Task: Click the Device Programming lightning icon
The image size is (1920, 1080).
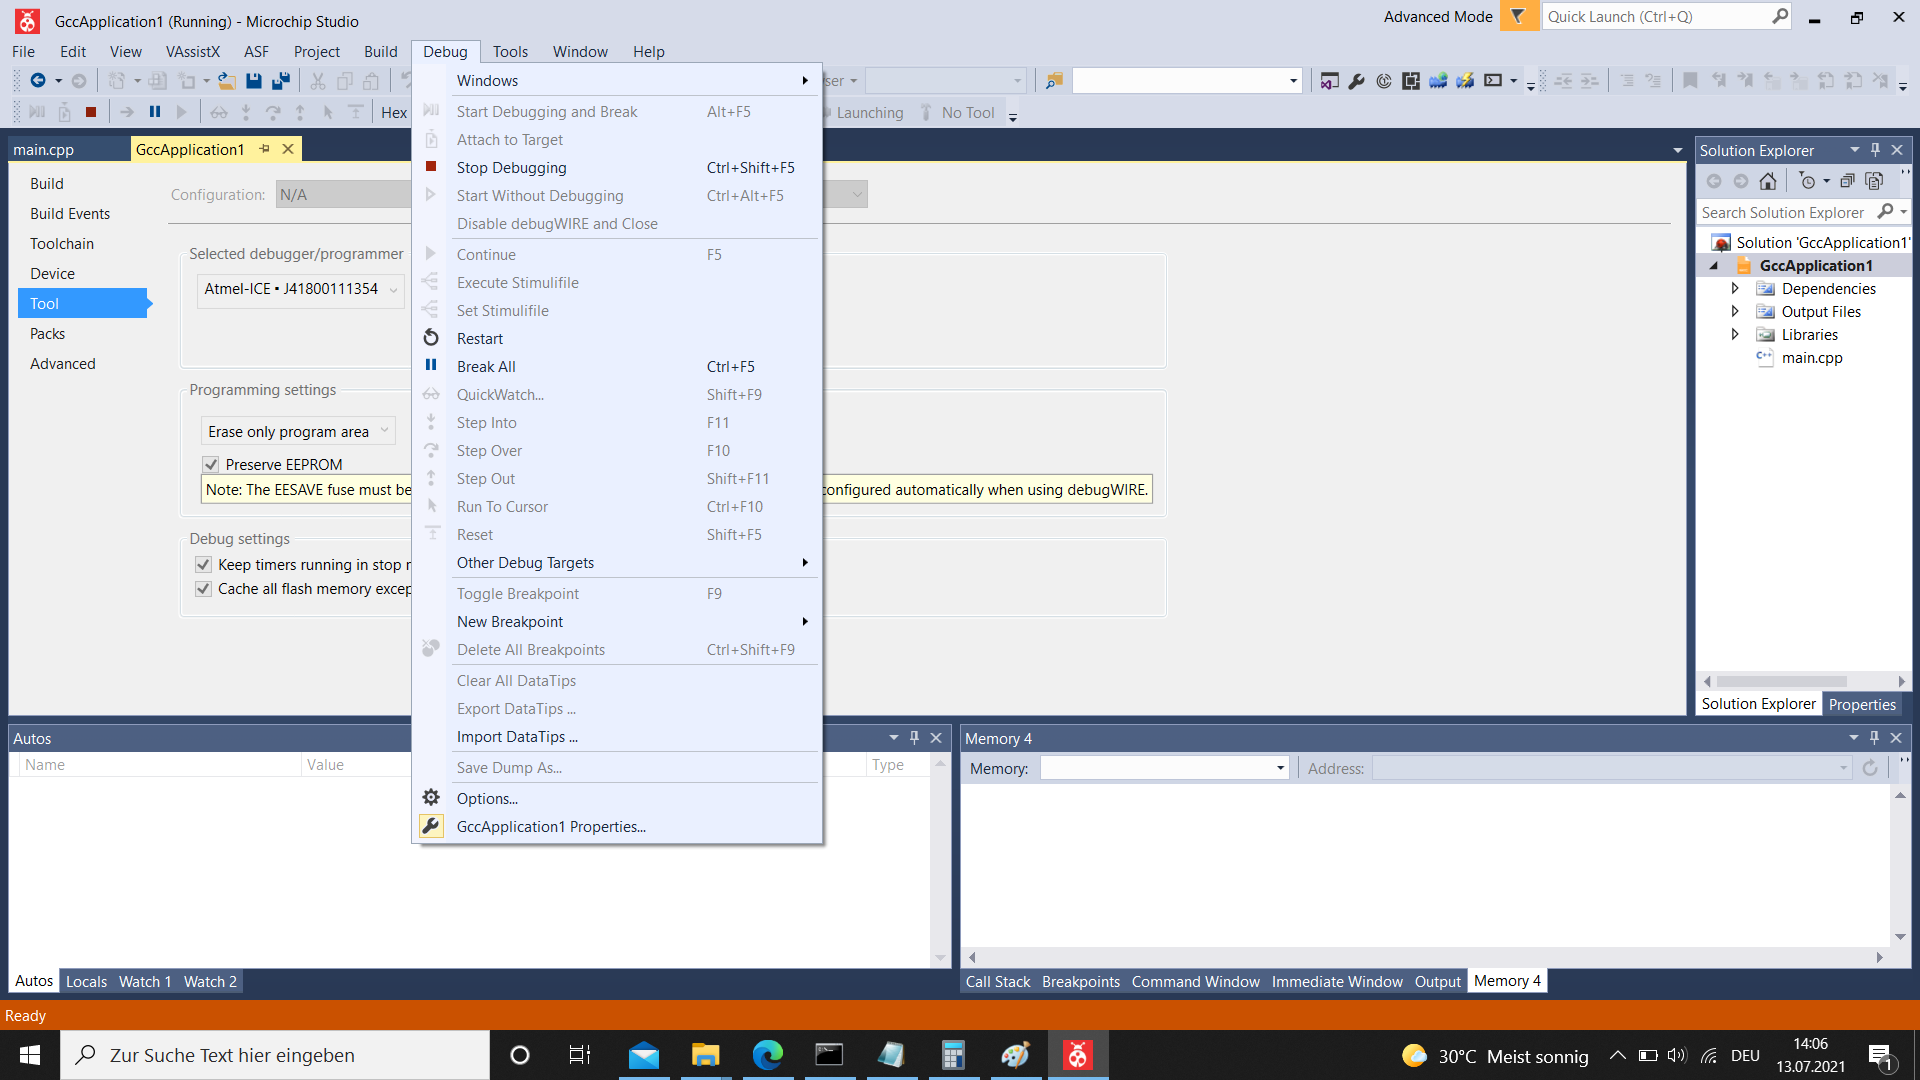Action: point(1465,81)
